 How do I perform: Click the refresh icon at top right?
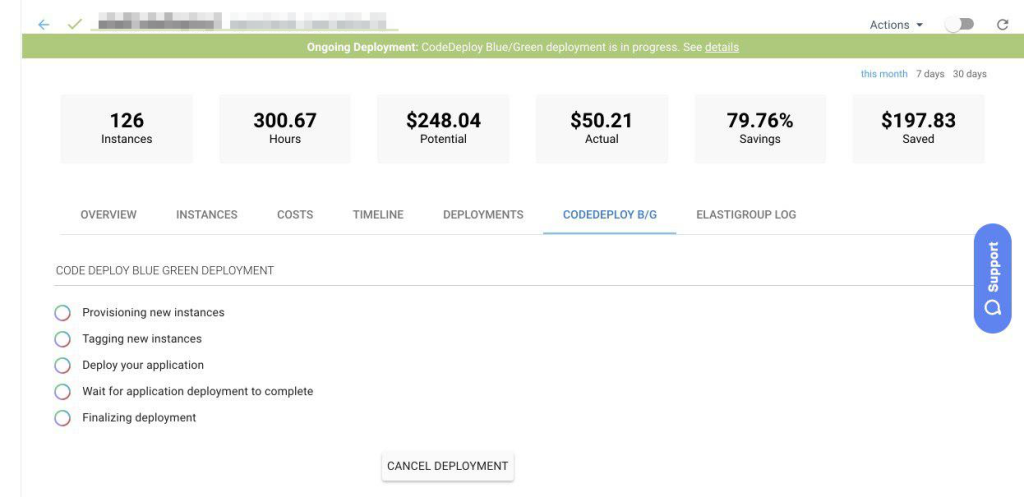tap(1003, 25)
